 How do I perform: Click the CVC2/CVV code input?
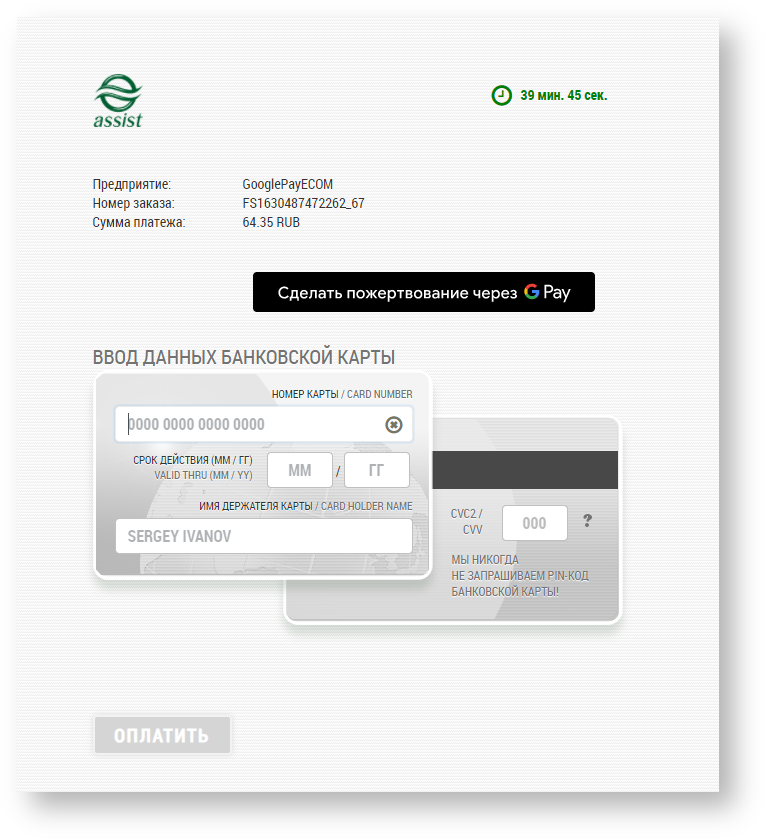(x=534, y=523)
